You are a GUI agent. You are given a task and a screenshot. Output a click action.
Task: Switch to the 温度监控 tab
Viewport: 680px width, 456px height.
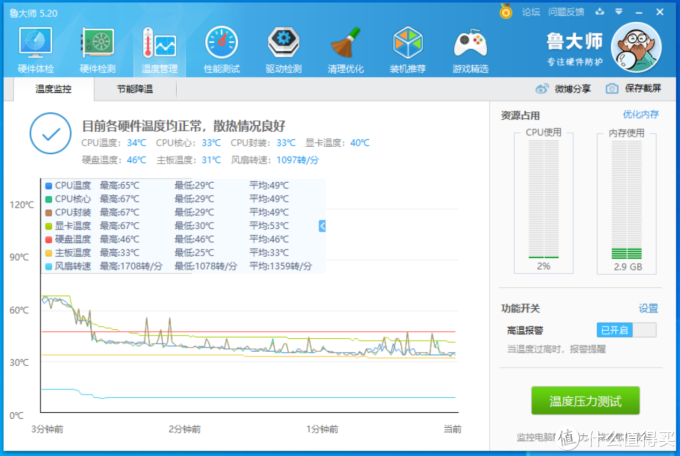coord(53,89)
